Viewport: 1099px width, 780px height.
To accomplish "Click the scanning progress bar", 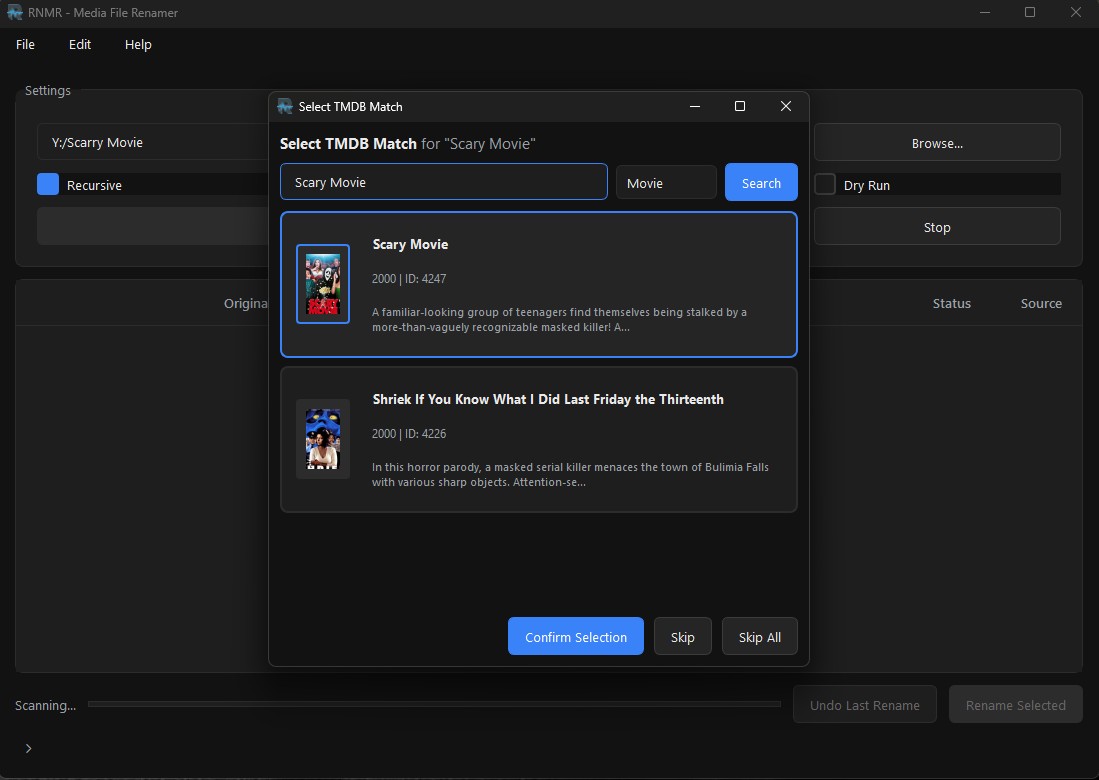I will 434,705.
